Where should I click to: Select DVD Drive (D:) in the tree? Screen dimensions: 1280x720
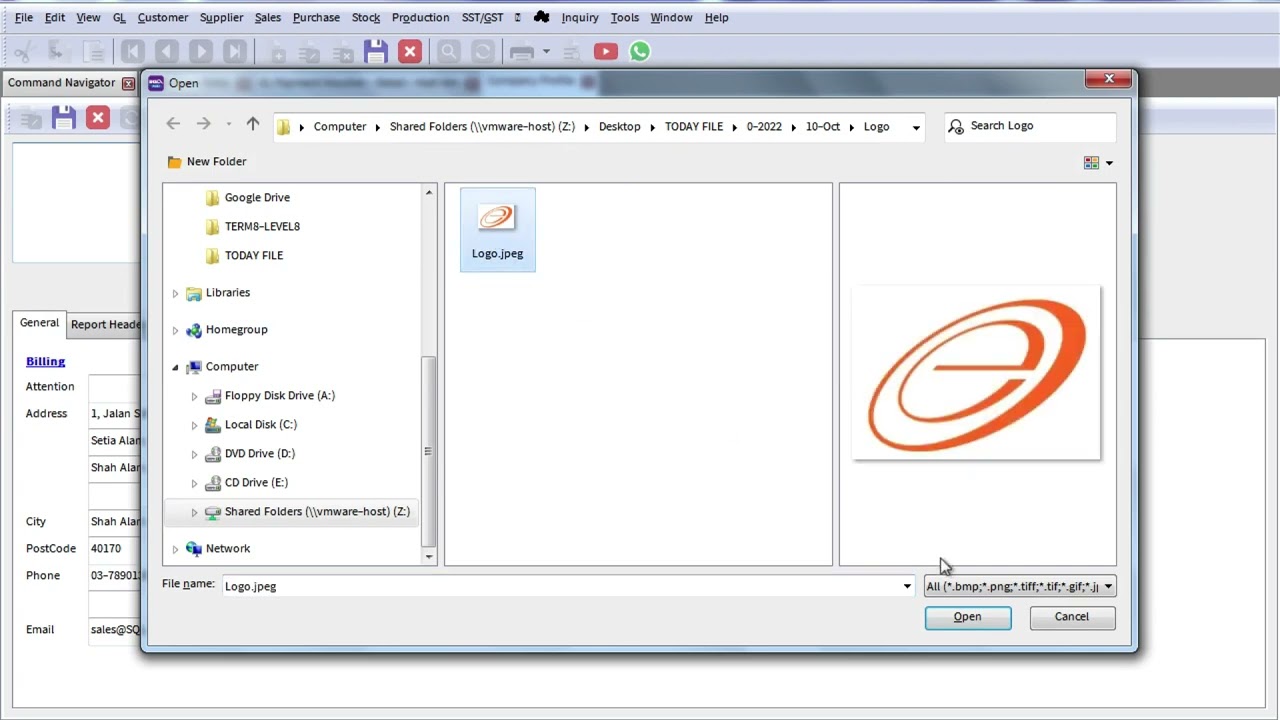pos(259,454)
